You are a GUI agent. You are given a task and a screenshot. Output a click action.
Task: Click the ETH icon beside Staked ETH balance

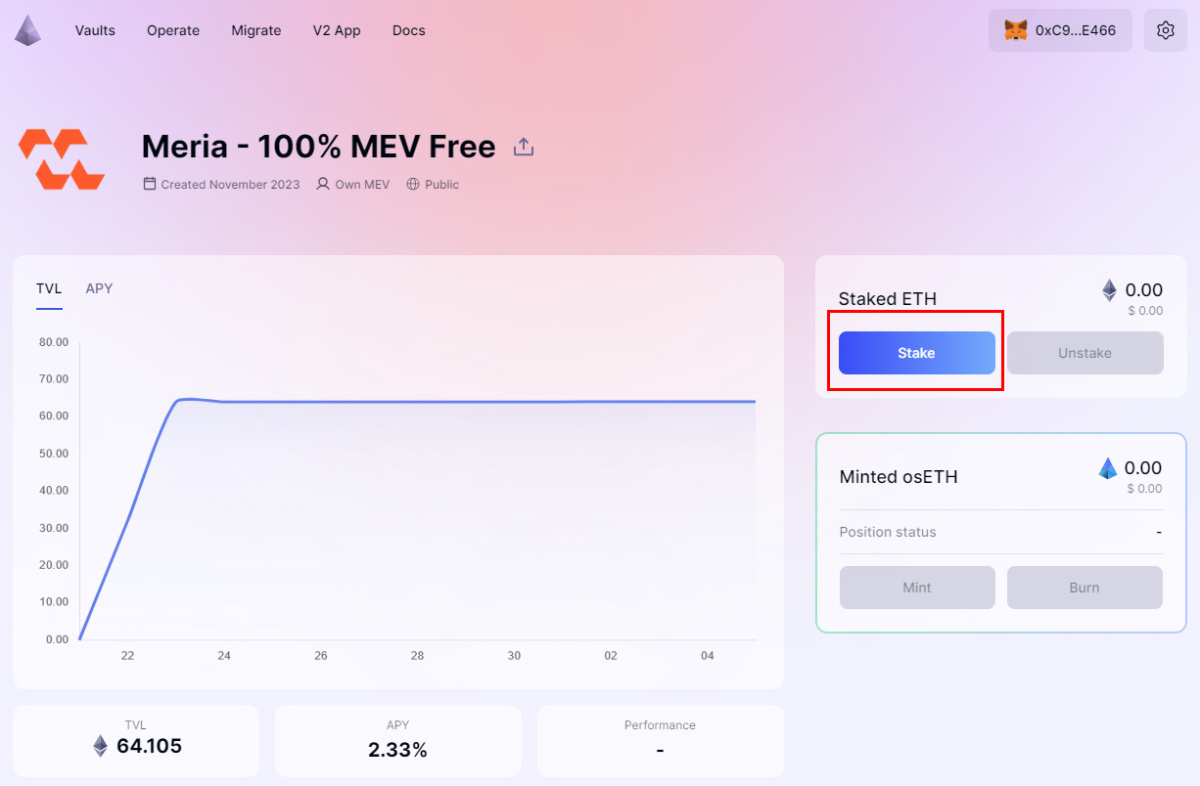(x=1109, y=290)
